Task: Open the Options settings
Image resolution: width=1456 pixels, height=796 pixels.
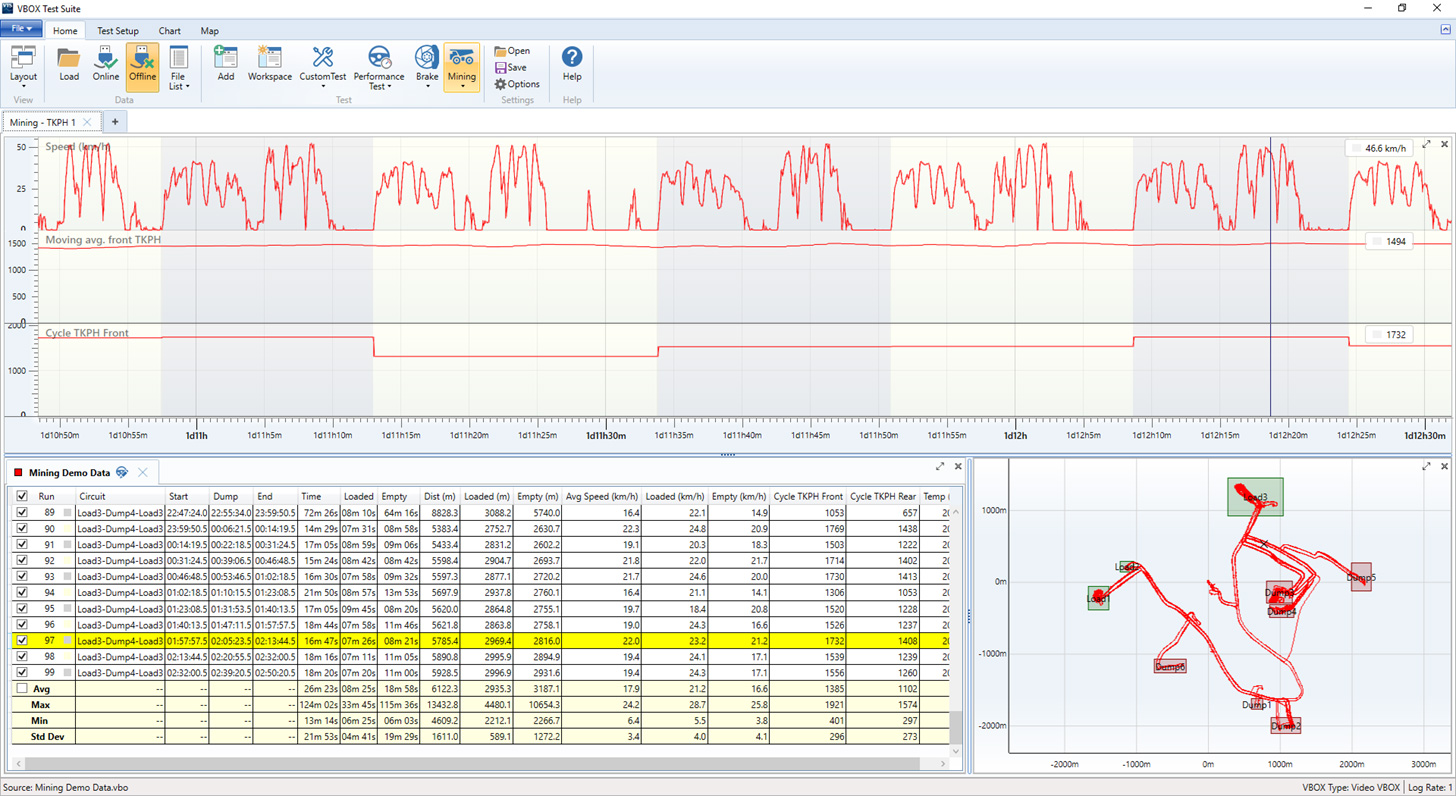Action: coord(517,84)
